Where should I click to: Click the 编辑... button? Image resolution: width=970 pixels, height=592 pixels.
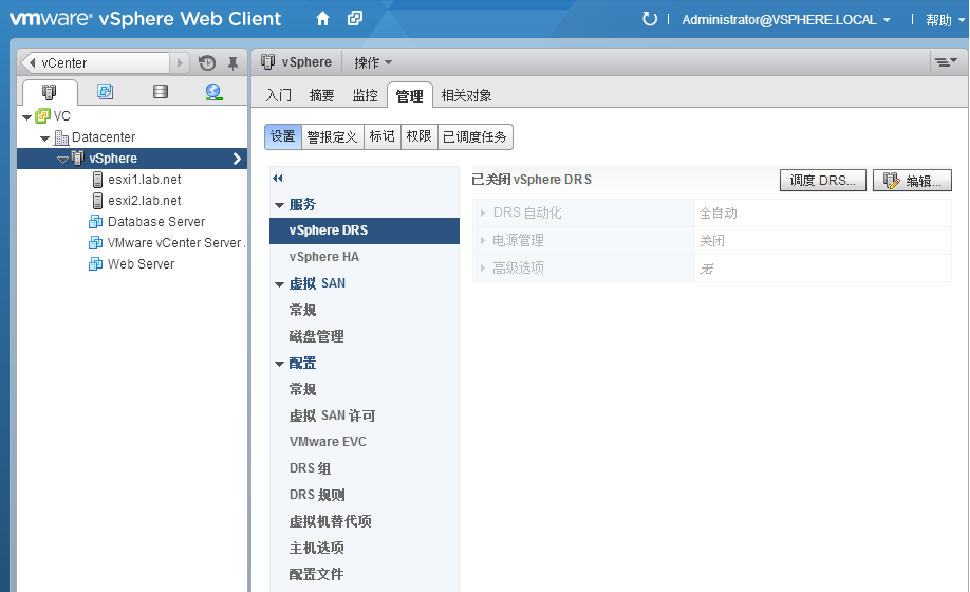[912, 181]
